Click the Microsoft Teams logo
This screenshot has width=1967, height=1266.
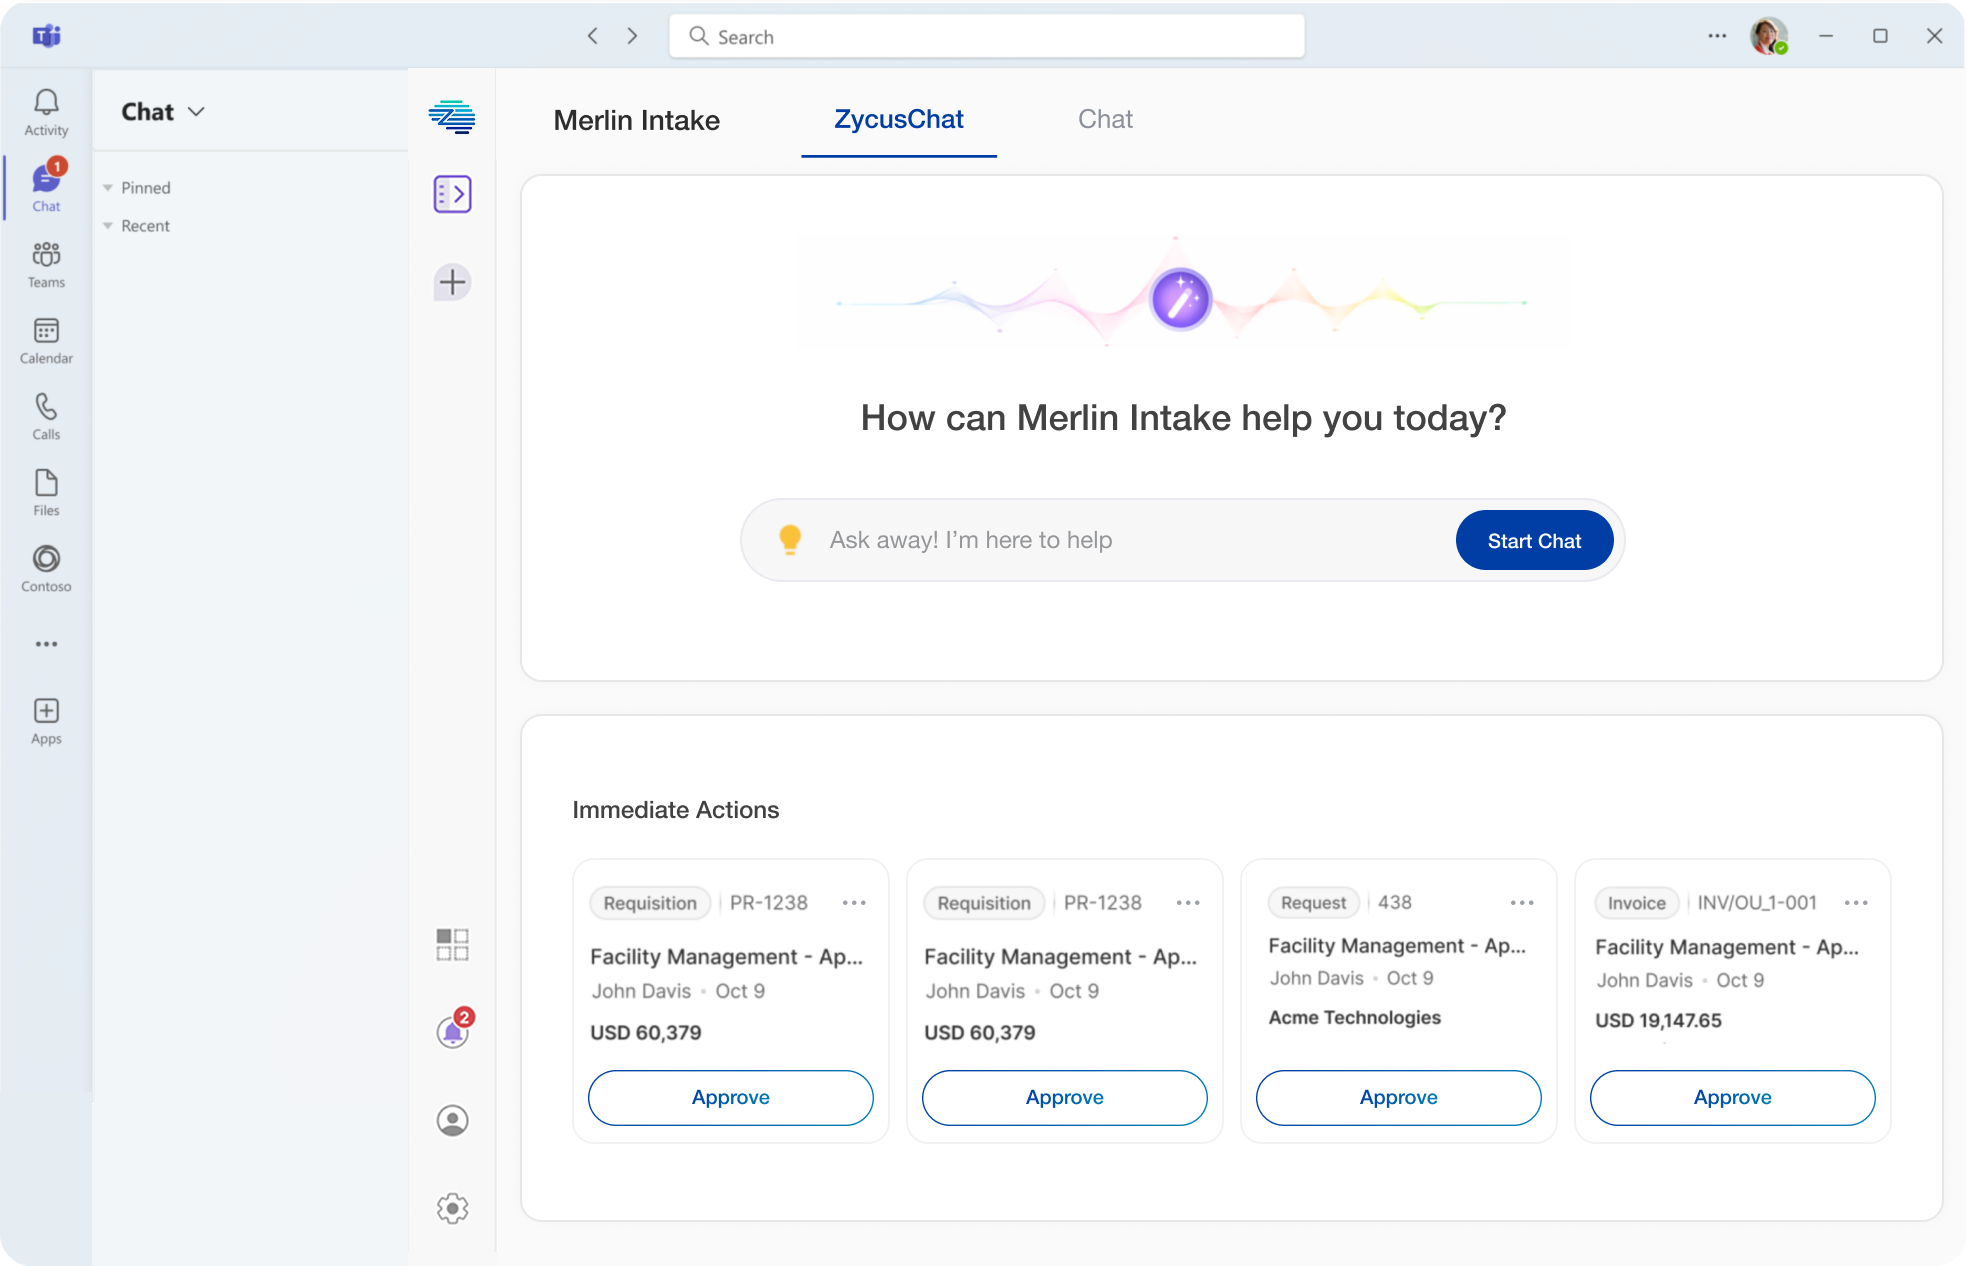[x=46, y=36]
